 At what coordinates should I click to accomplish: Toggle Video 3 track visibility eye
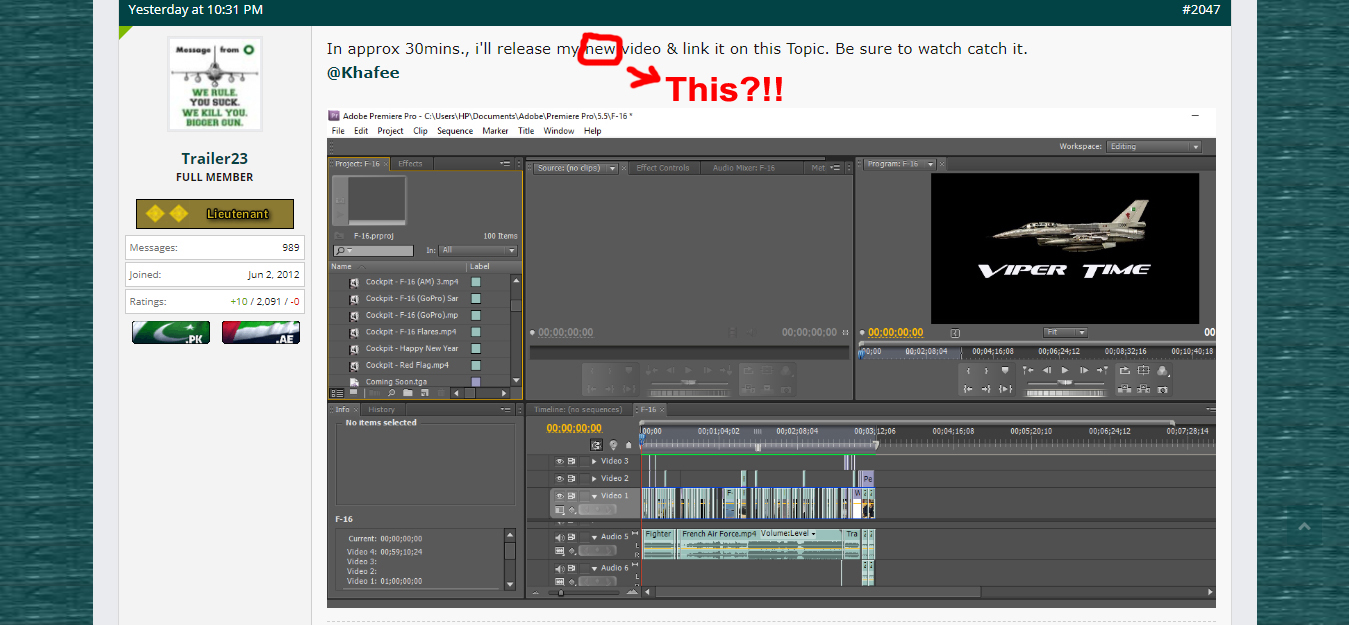pos(560,461)
